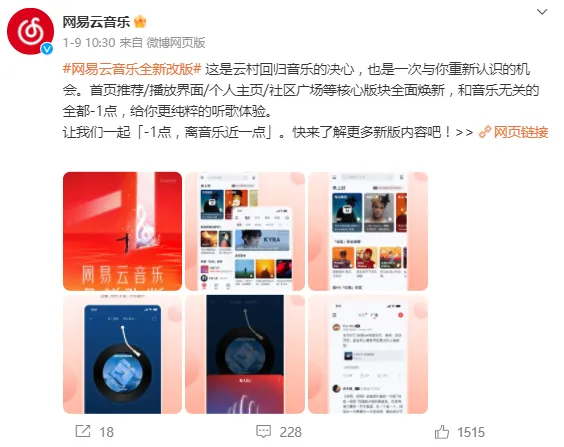Click the crown icon beside 网易云音乐
Screen dimensions: 564x447
pos(140,22)
